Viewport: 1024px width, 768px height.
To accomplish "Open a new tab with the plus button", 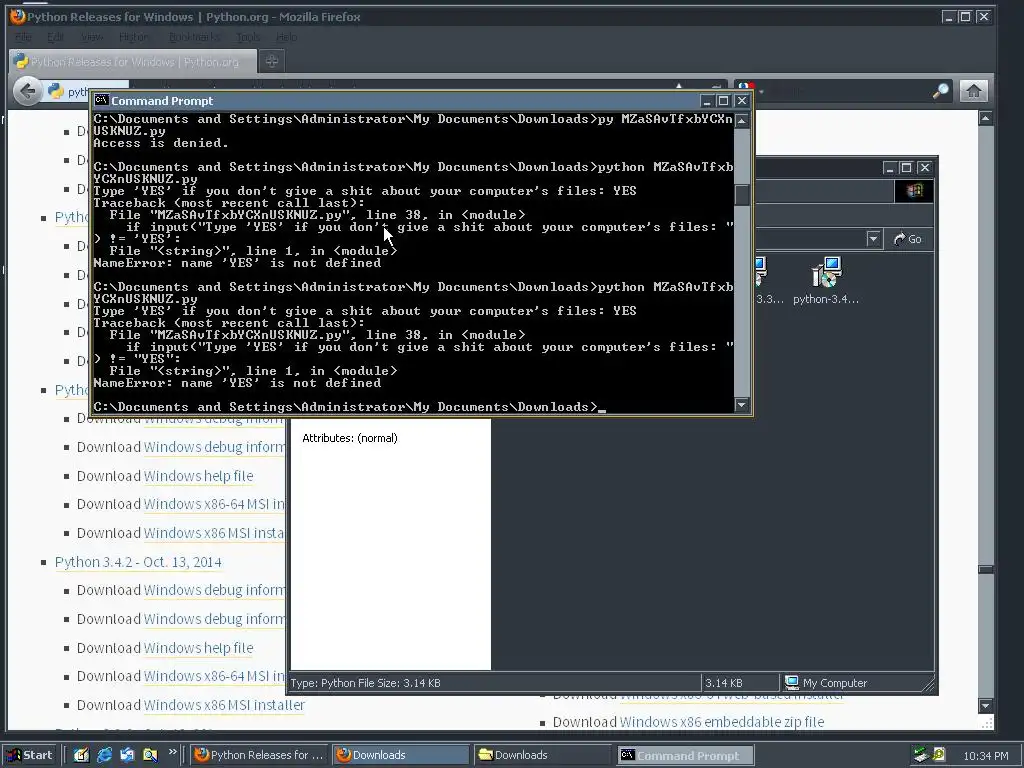I will coord(272,61).
